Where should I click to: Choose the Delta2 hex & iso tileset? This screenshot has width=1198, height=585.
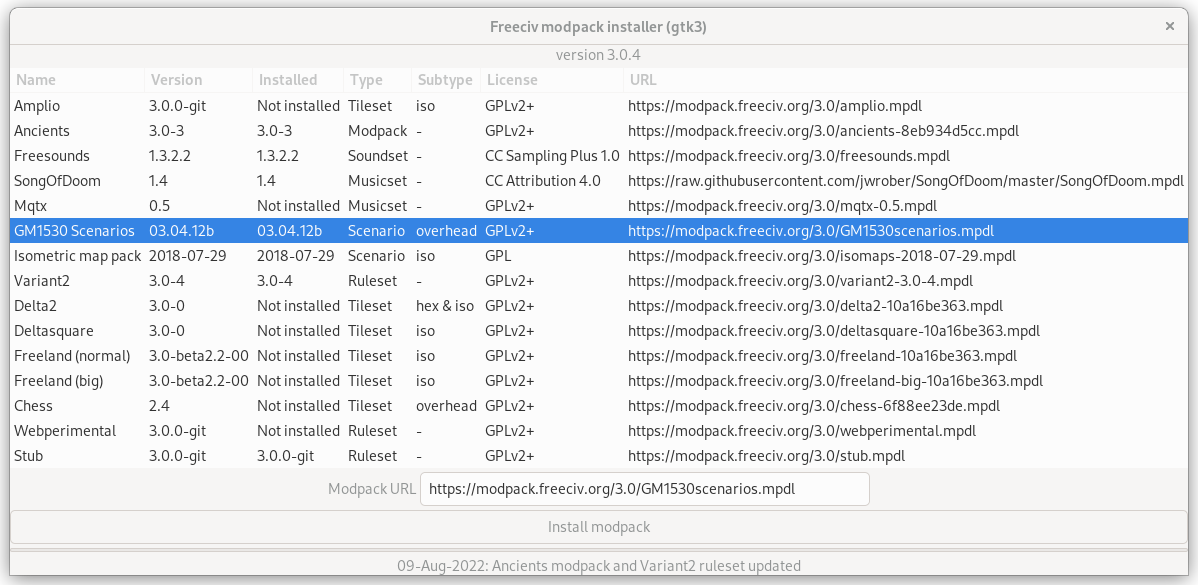(x=35, y=306)
